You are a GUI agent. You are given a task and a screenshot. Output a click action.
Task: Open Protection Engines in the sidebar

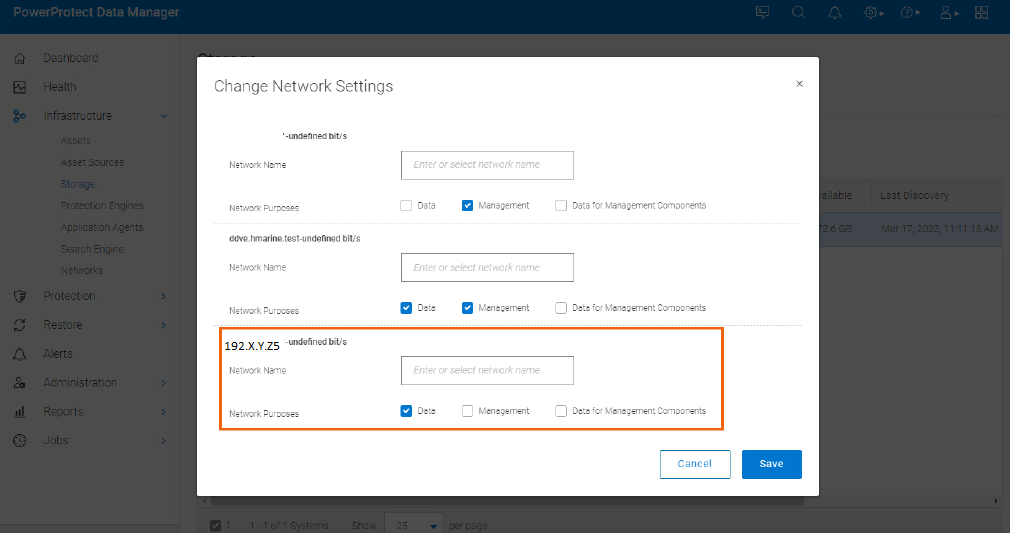pyautogui.click(x=102, y=206)
